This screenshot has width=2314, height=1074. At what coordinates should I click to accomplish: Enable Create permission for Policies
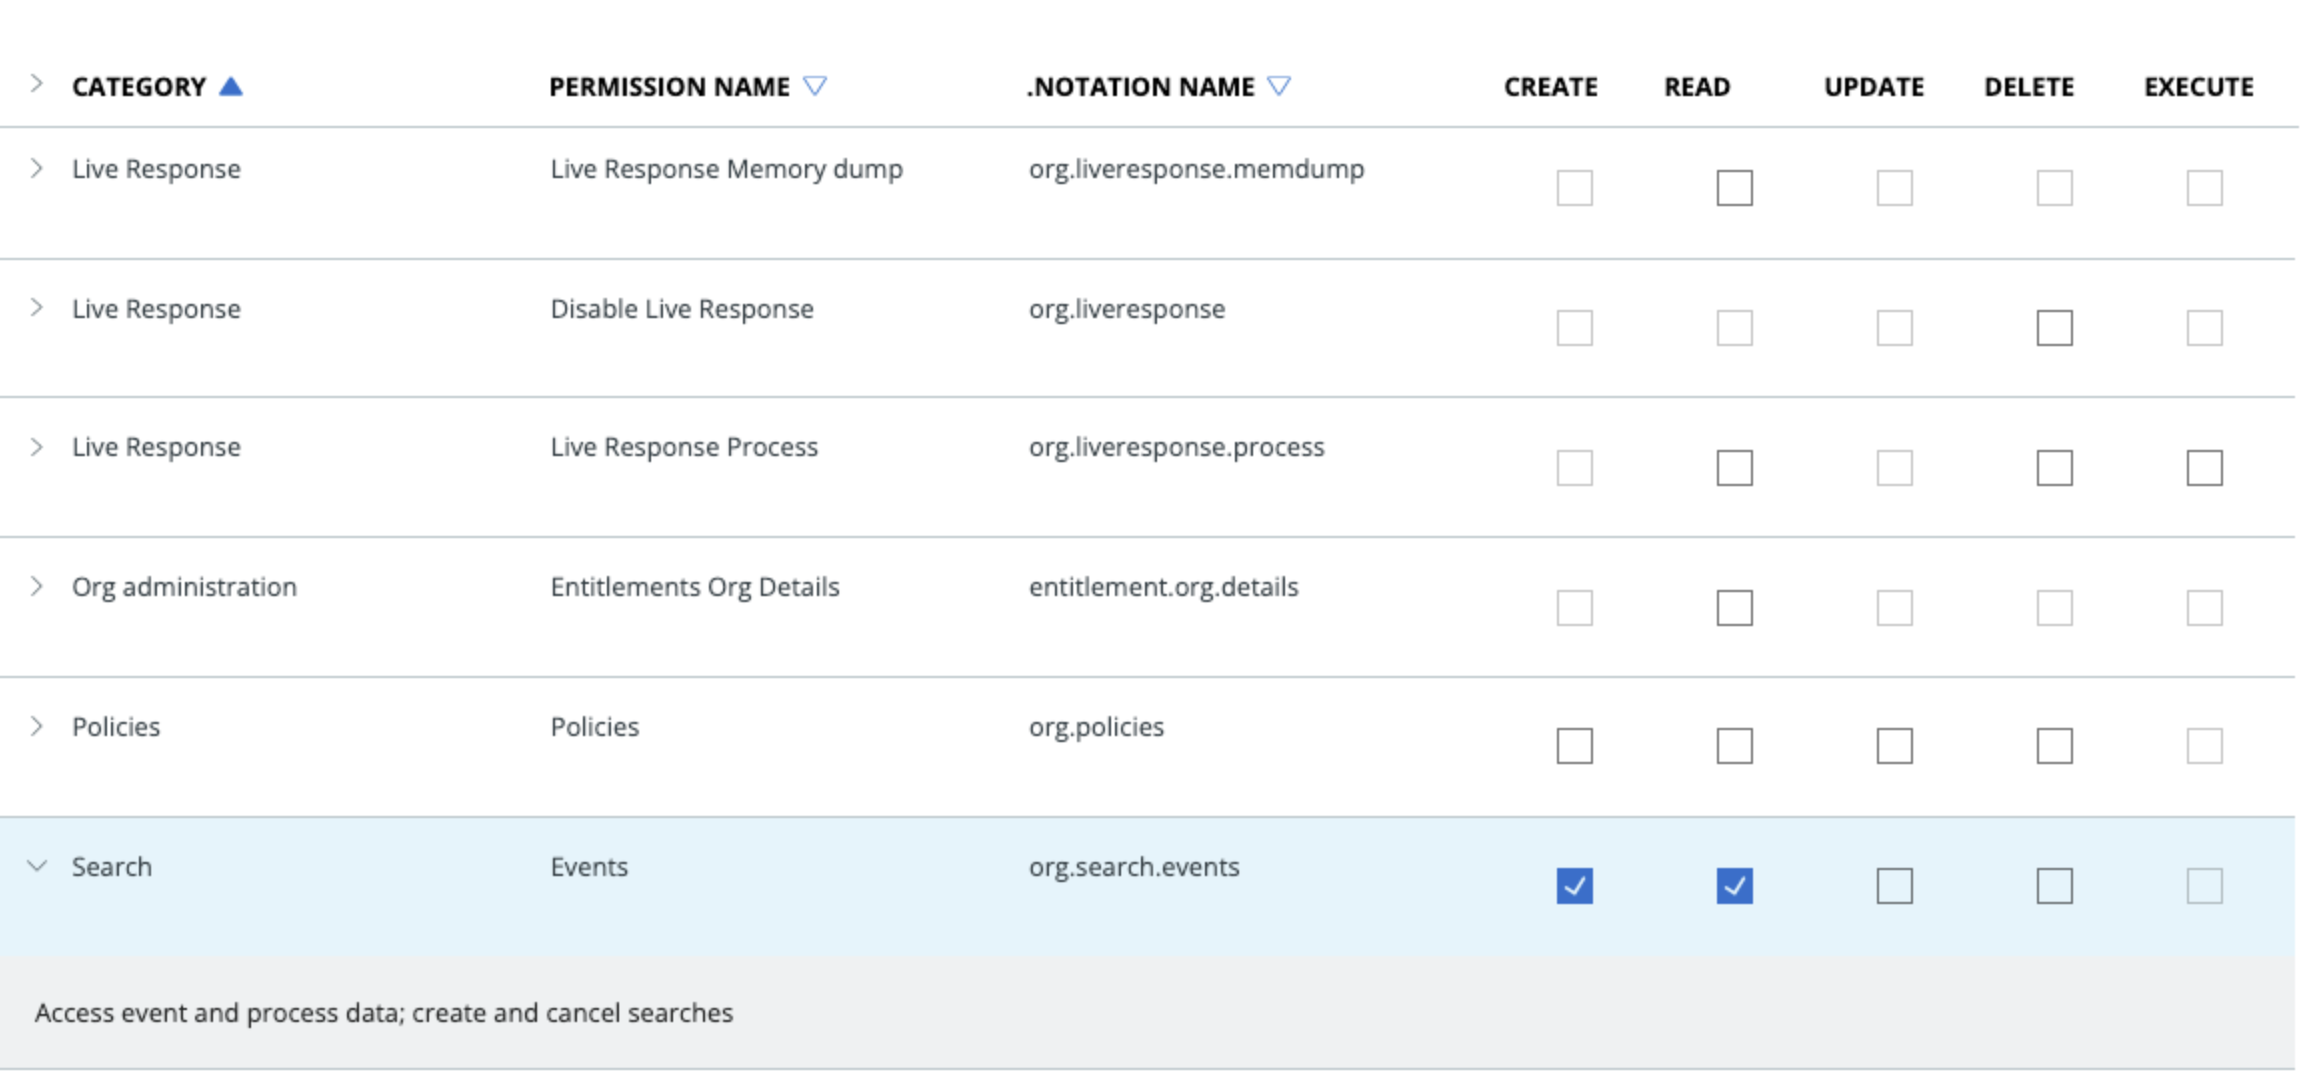click(1574, 746)
